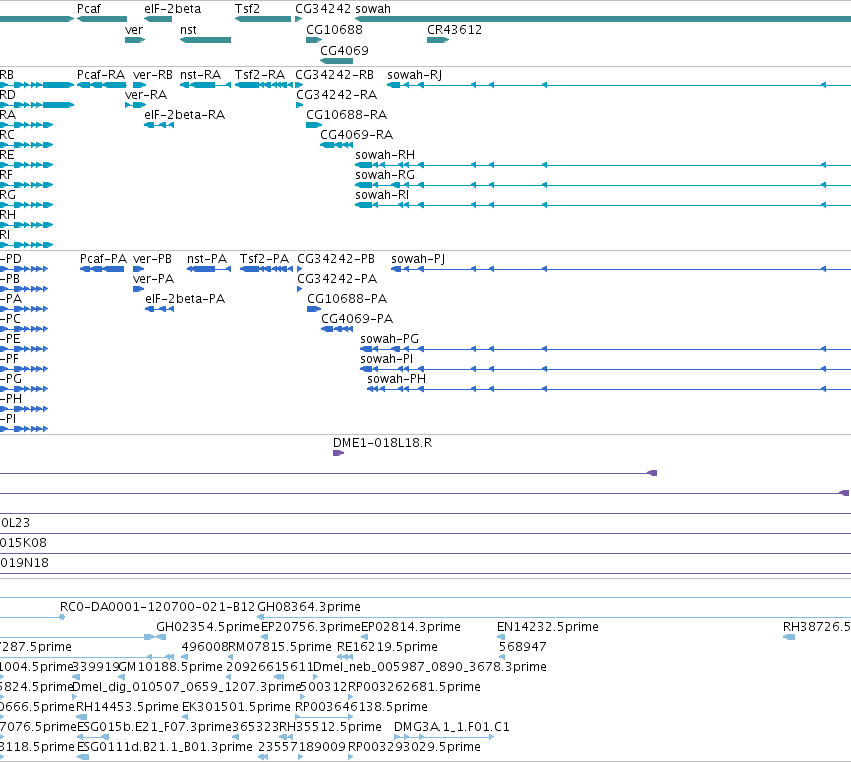The image size is (851, 762).
Task: Click the Tsf2 gene bar
Action: coord(263,19)
